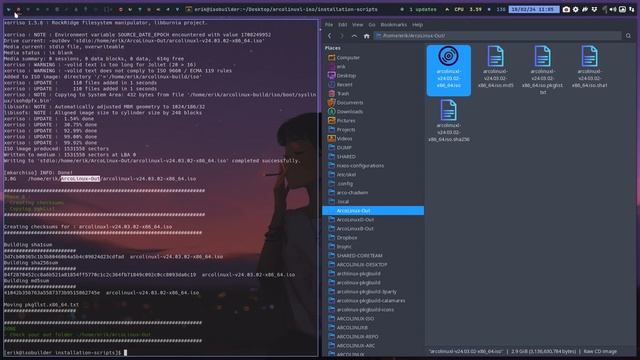
Task: Open ArcoLinuxB-Out bookmark in sidebar
Action: [x=351, y=229]
